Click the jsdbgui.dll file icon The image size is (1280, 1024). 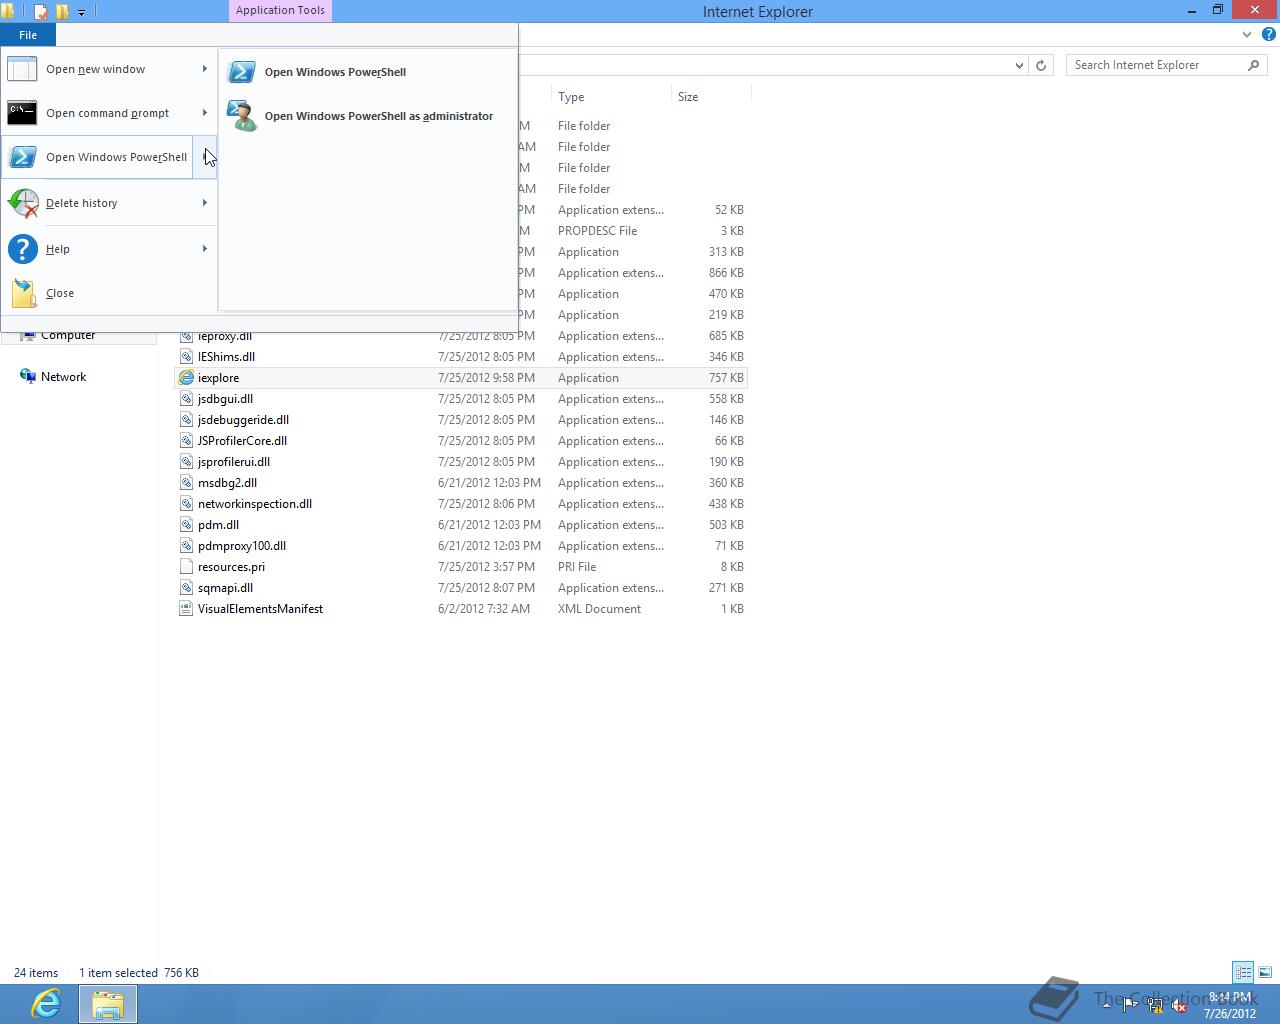(186, 399)
